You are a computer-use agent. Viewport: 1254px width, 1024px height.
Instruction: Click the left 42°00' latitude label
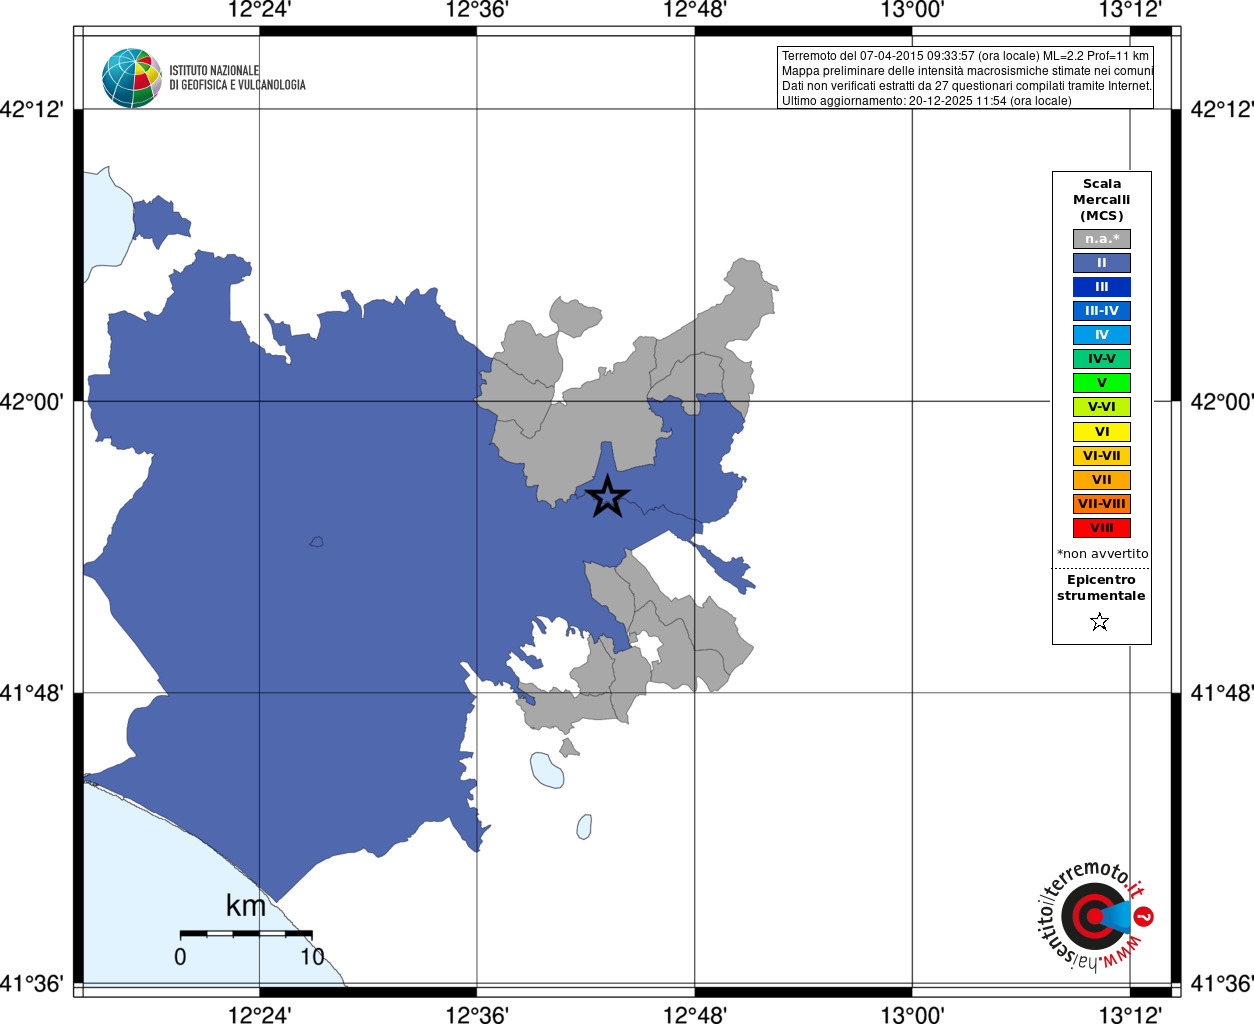(32, 402)
